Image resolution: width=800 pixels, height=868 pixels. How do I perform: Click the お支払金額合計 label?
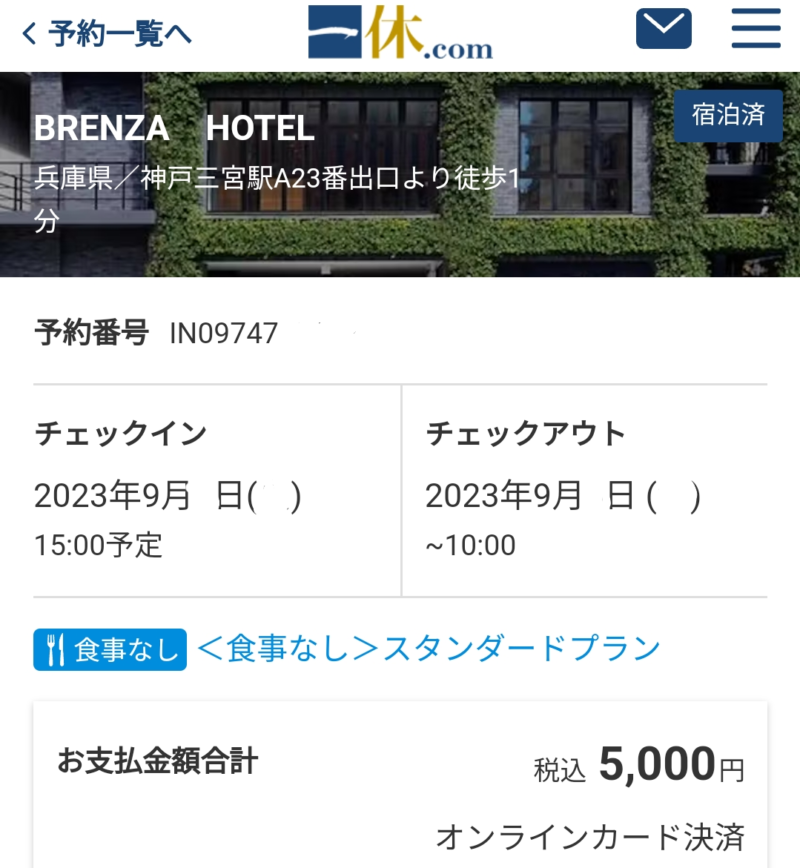point(158,762)
